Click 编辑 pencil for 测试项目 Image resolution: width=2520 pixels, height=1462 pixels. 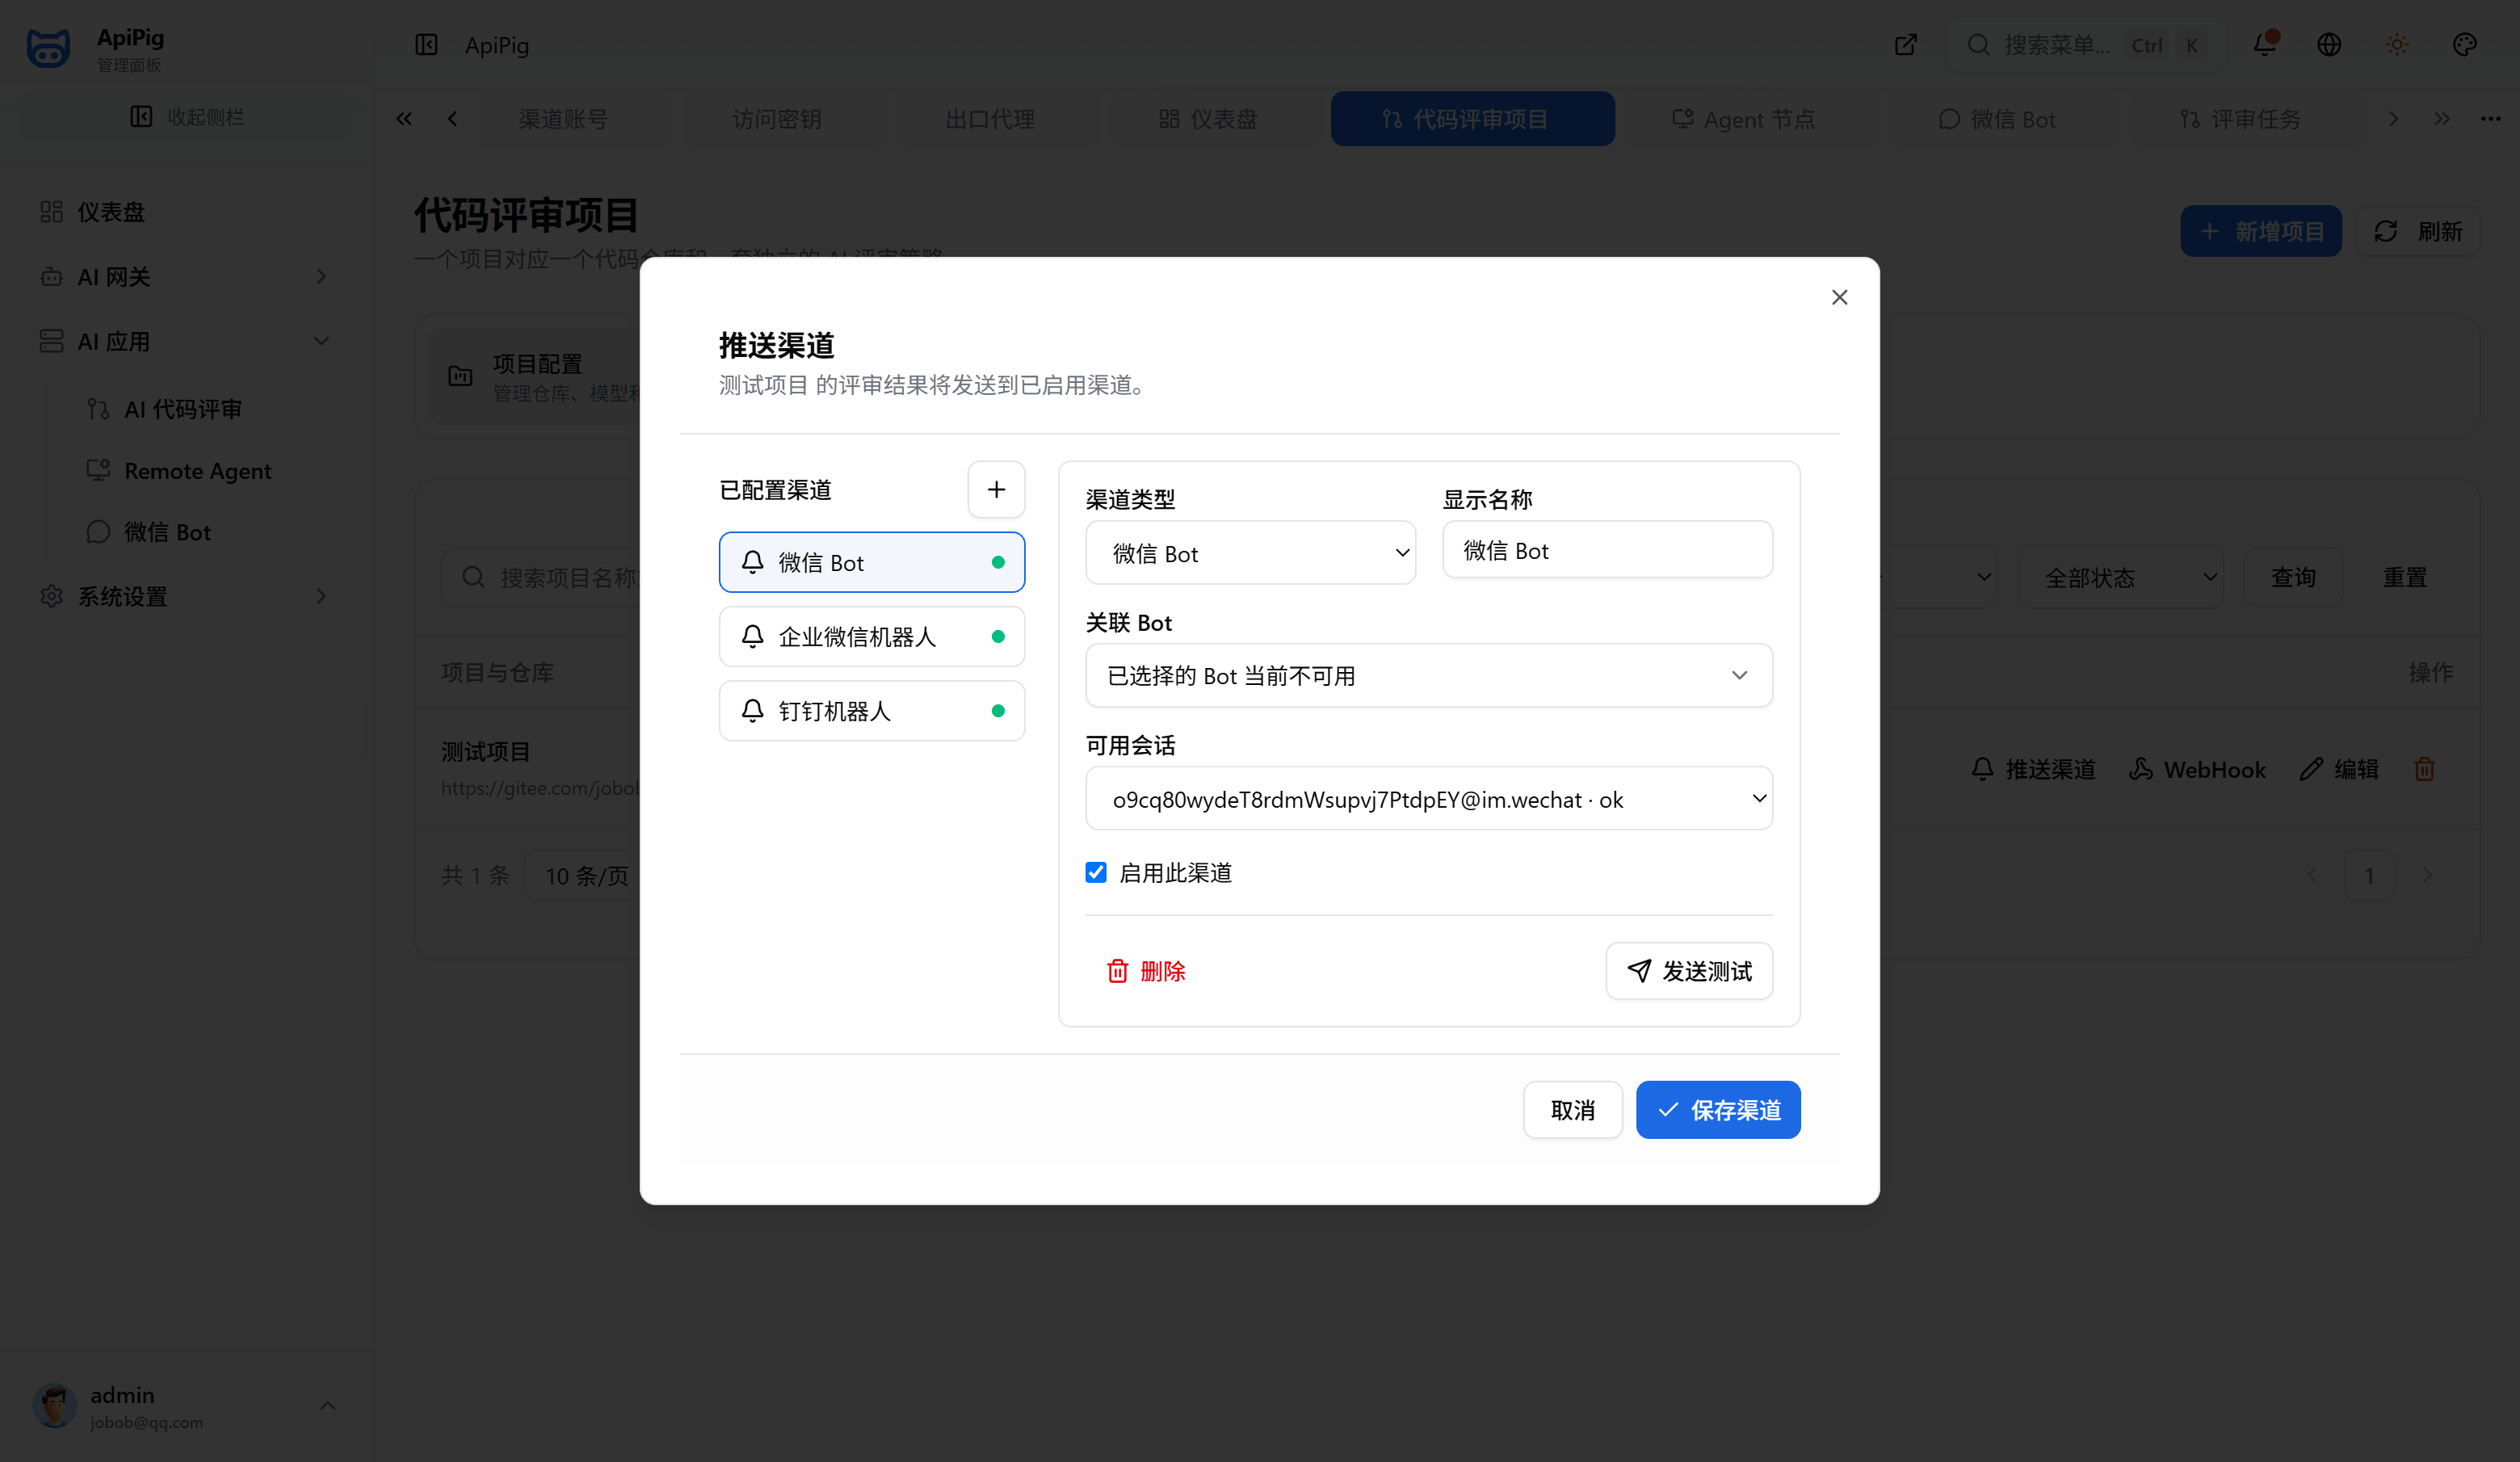tap(2339, 769)
